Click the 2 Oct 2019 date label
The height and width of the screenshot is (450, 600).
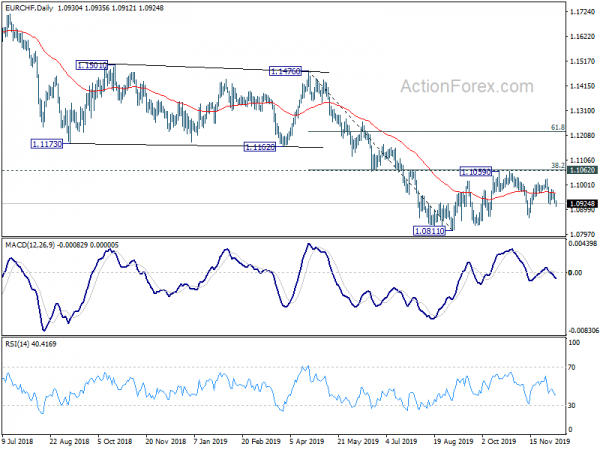tap(499, 441)
